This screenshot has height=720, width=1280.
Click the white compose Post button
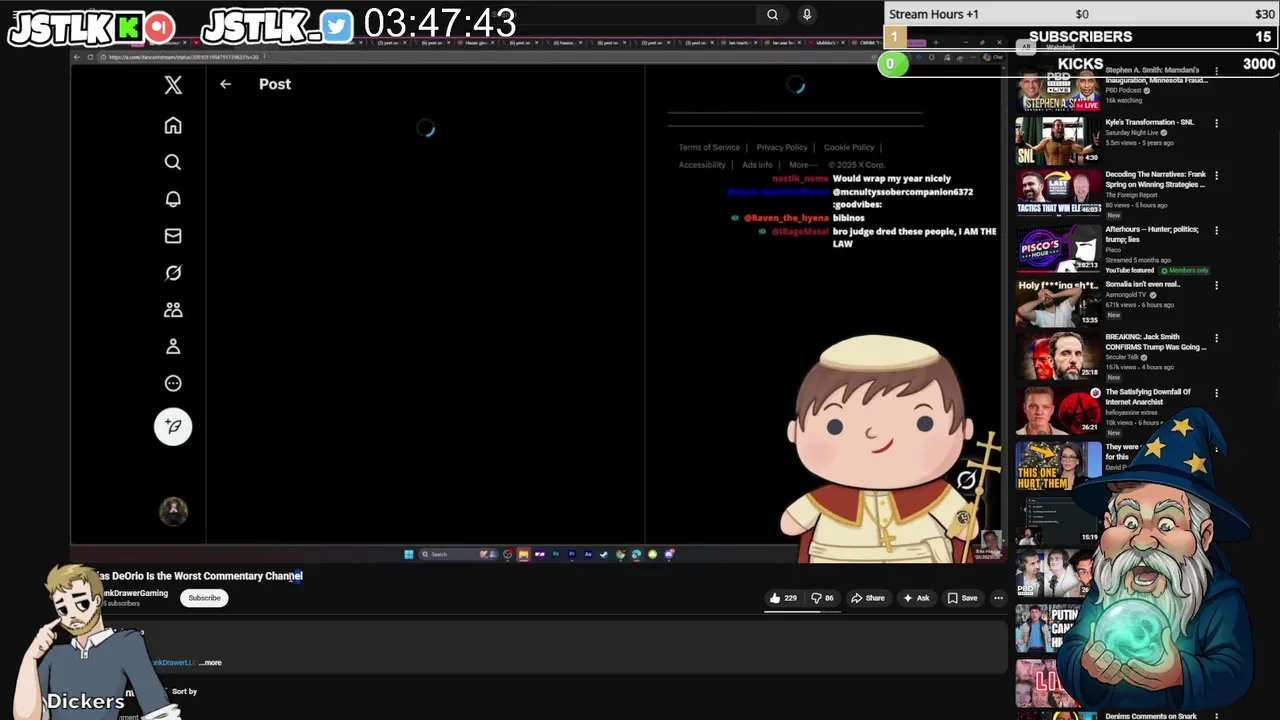173,426
